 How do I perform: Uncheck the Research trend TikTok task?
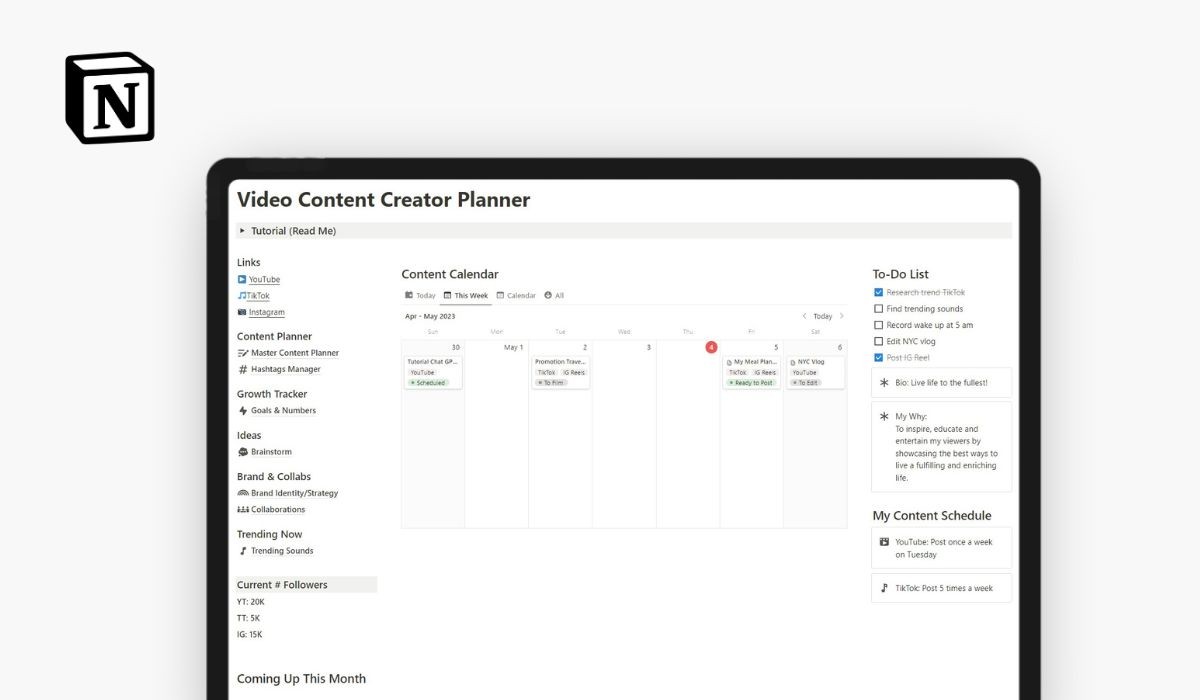(877, 292)
